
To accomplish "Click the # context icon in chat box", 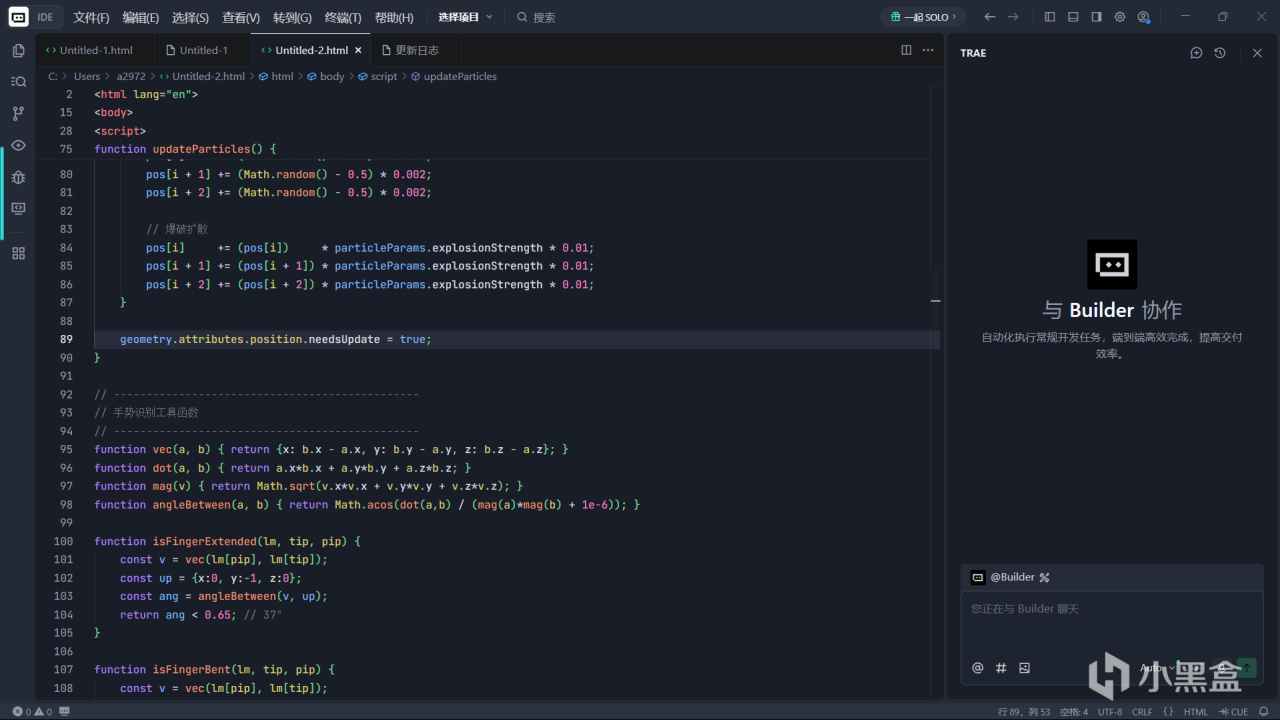I will [x=1001, y=668].
